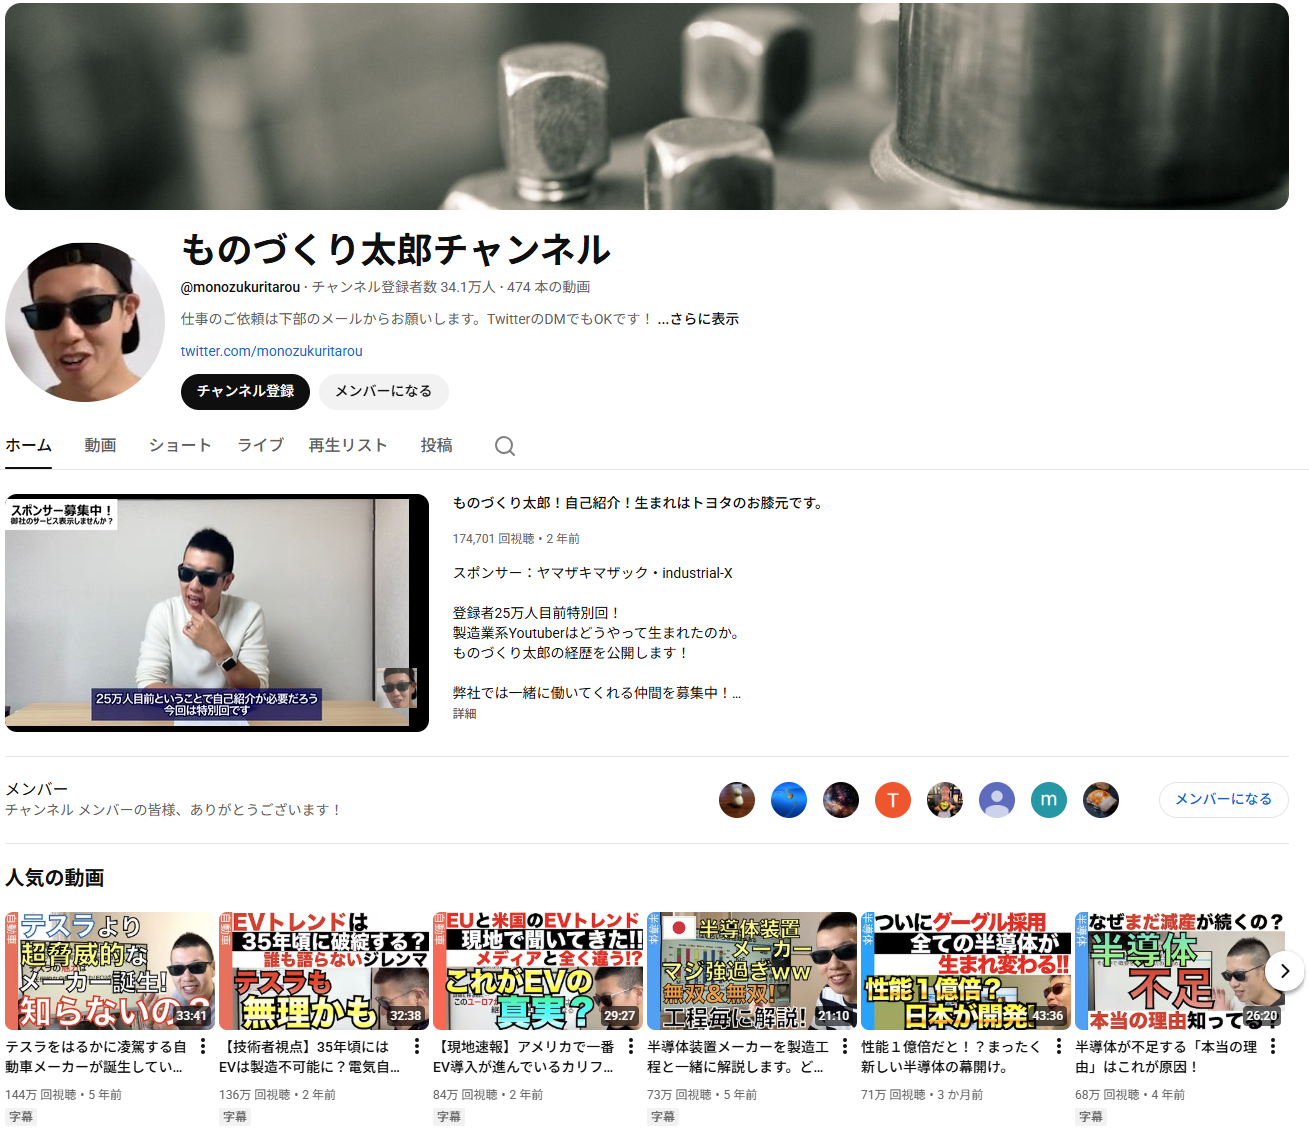The height and width of the screenshot is (1140, 1309).
Task: Play the featured self-introduction video
Action: pos(216,612)
